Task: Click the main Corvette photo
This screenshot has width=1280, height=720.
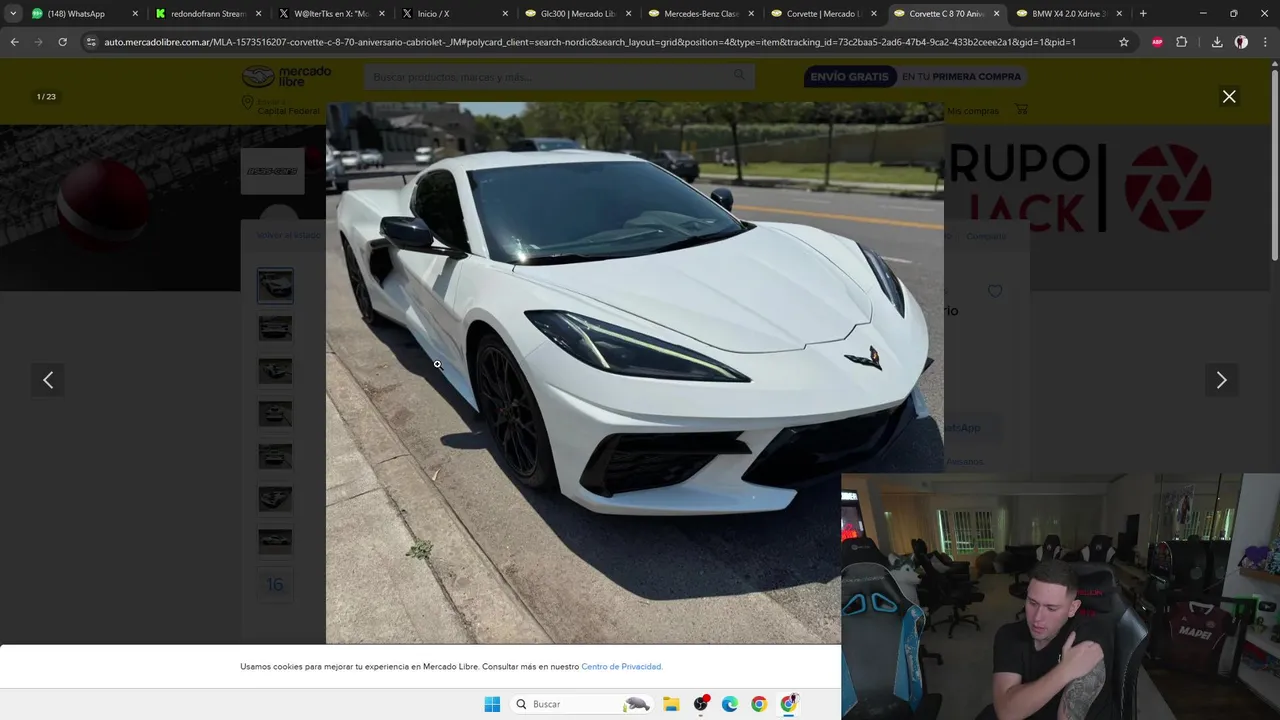Action: [634, 372]
